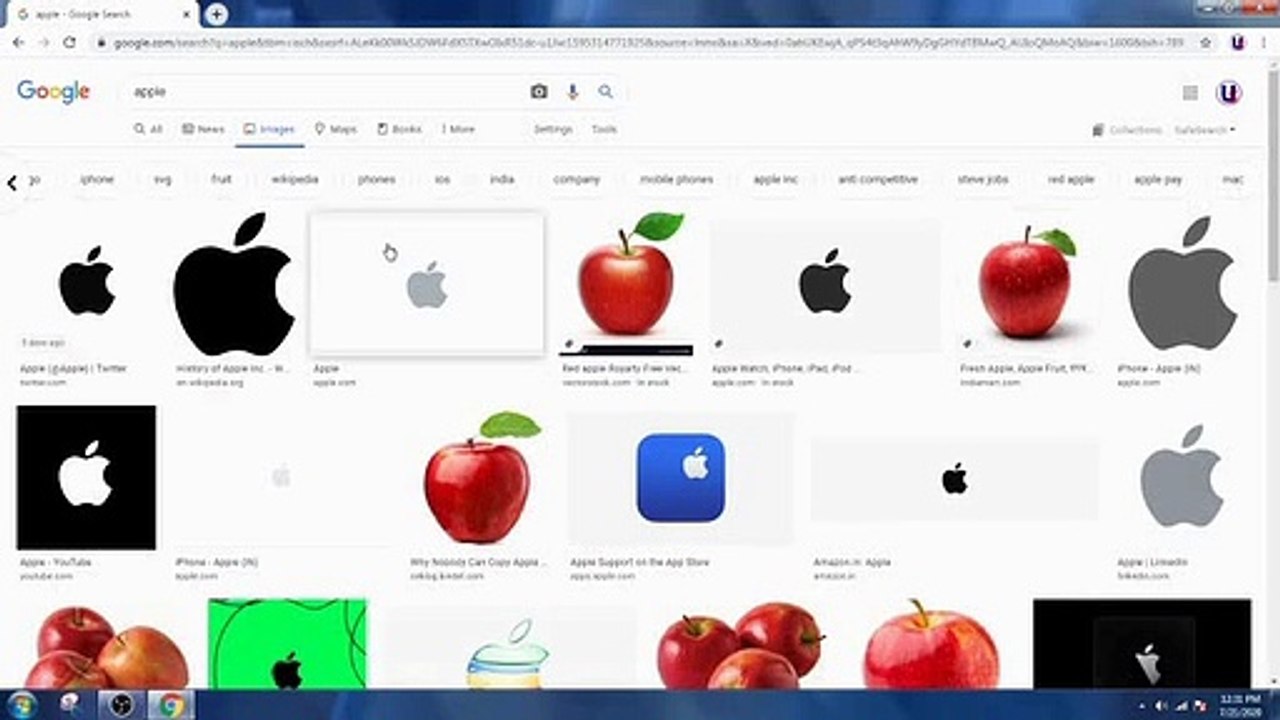
Task: Click Chrome profile icon in toolbar
Action: (1237, 43)
